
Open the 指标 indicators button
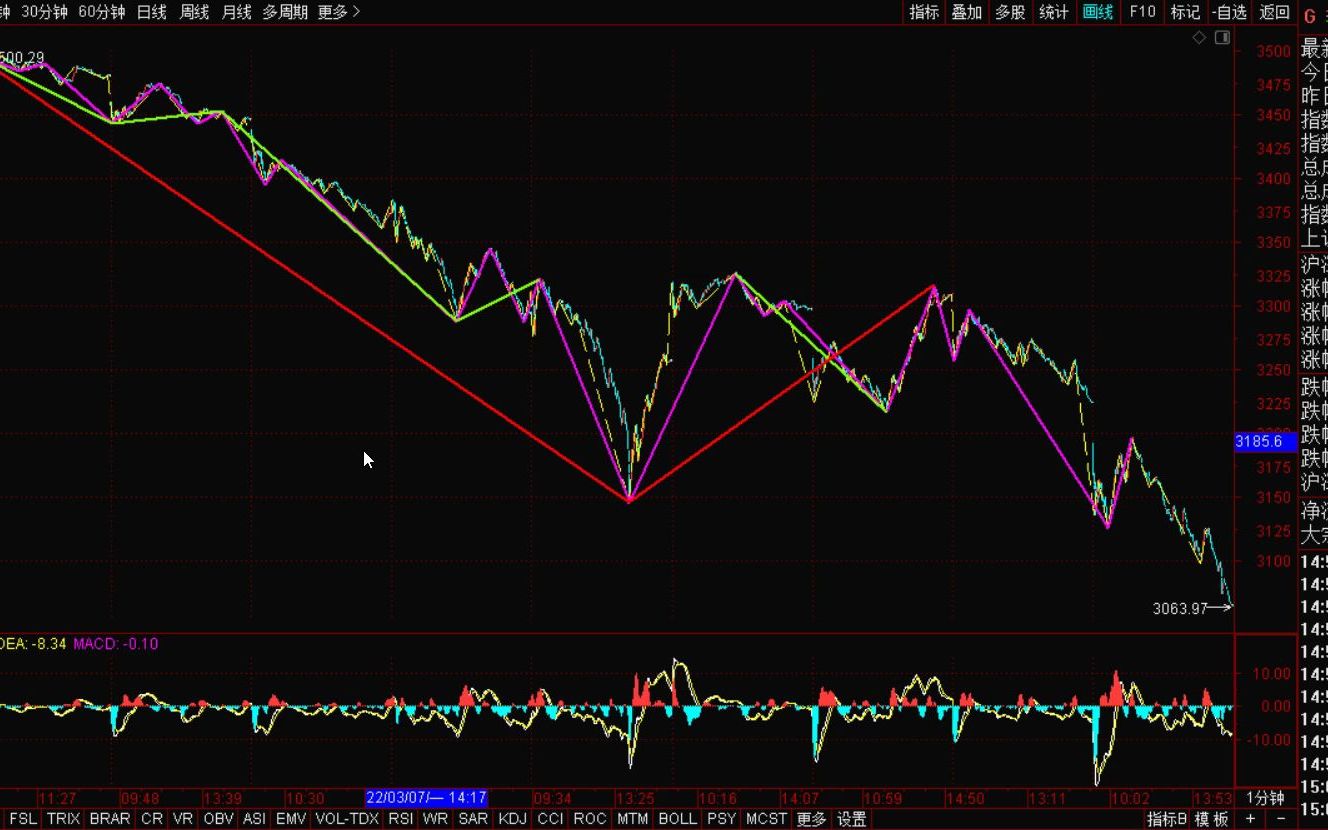tap(924, 12)
